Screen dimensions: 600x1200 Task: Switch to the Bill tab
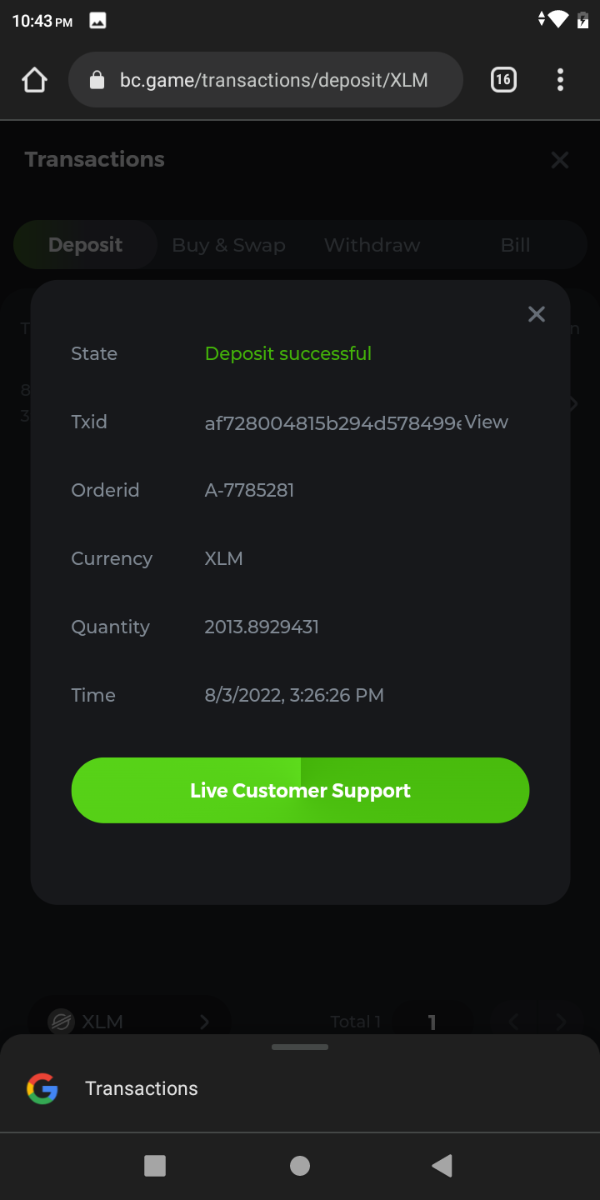point(515,245)
